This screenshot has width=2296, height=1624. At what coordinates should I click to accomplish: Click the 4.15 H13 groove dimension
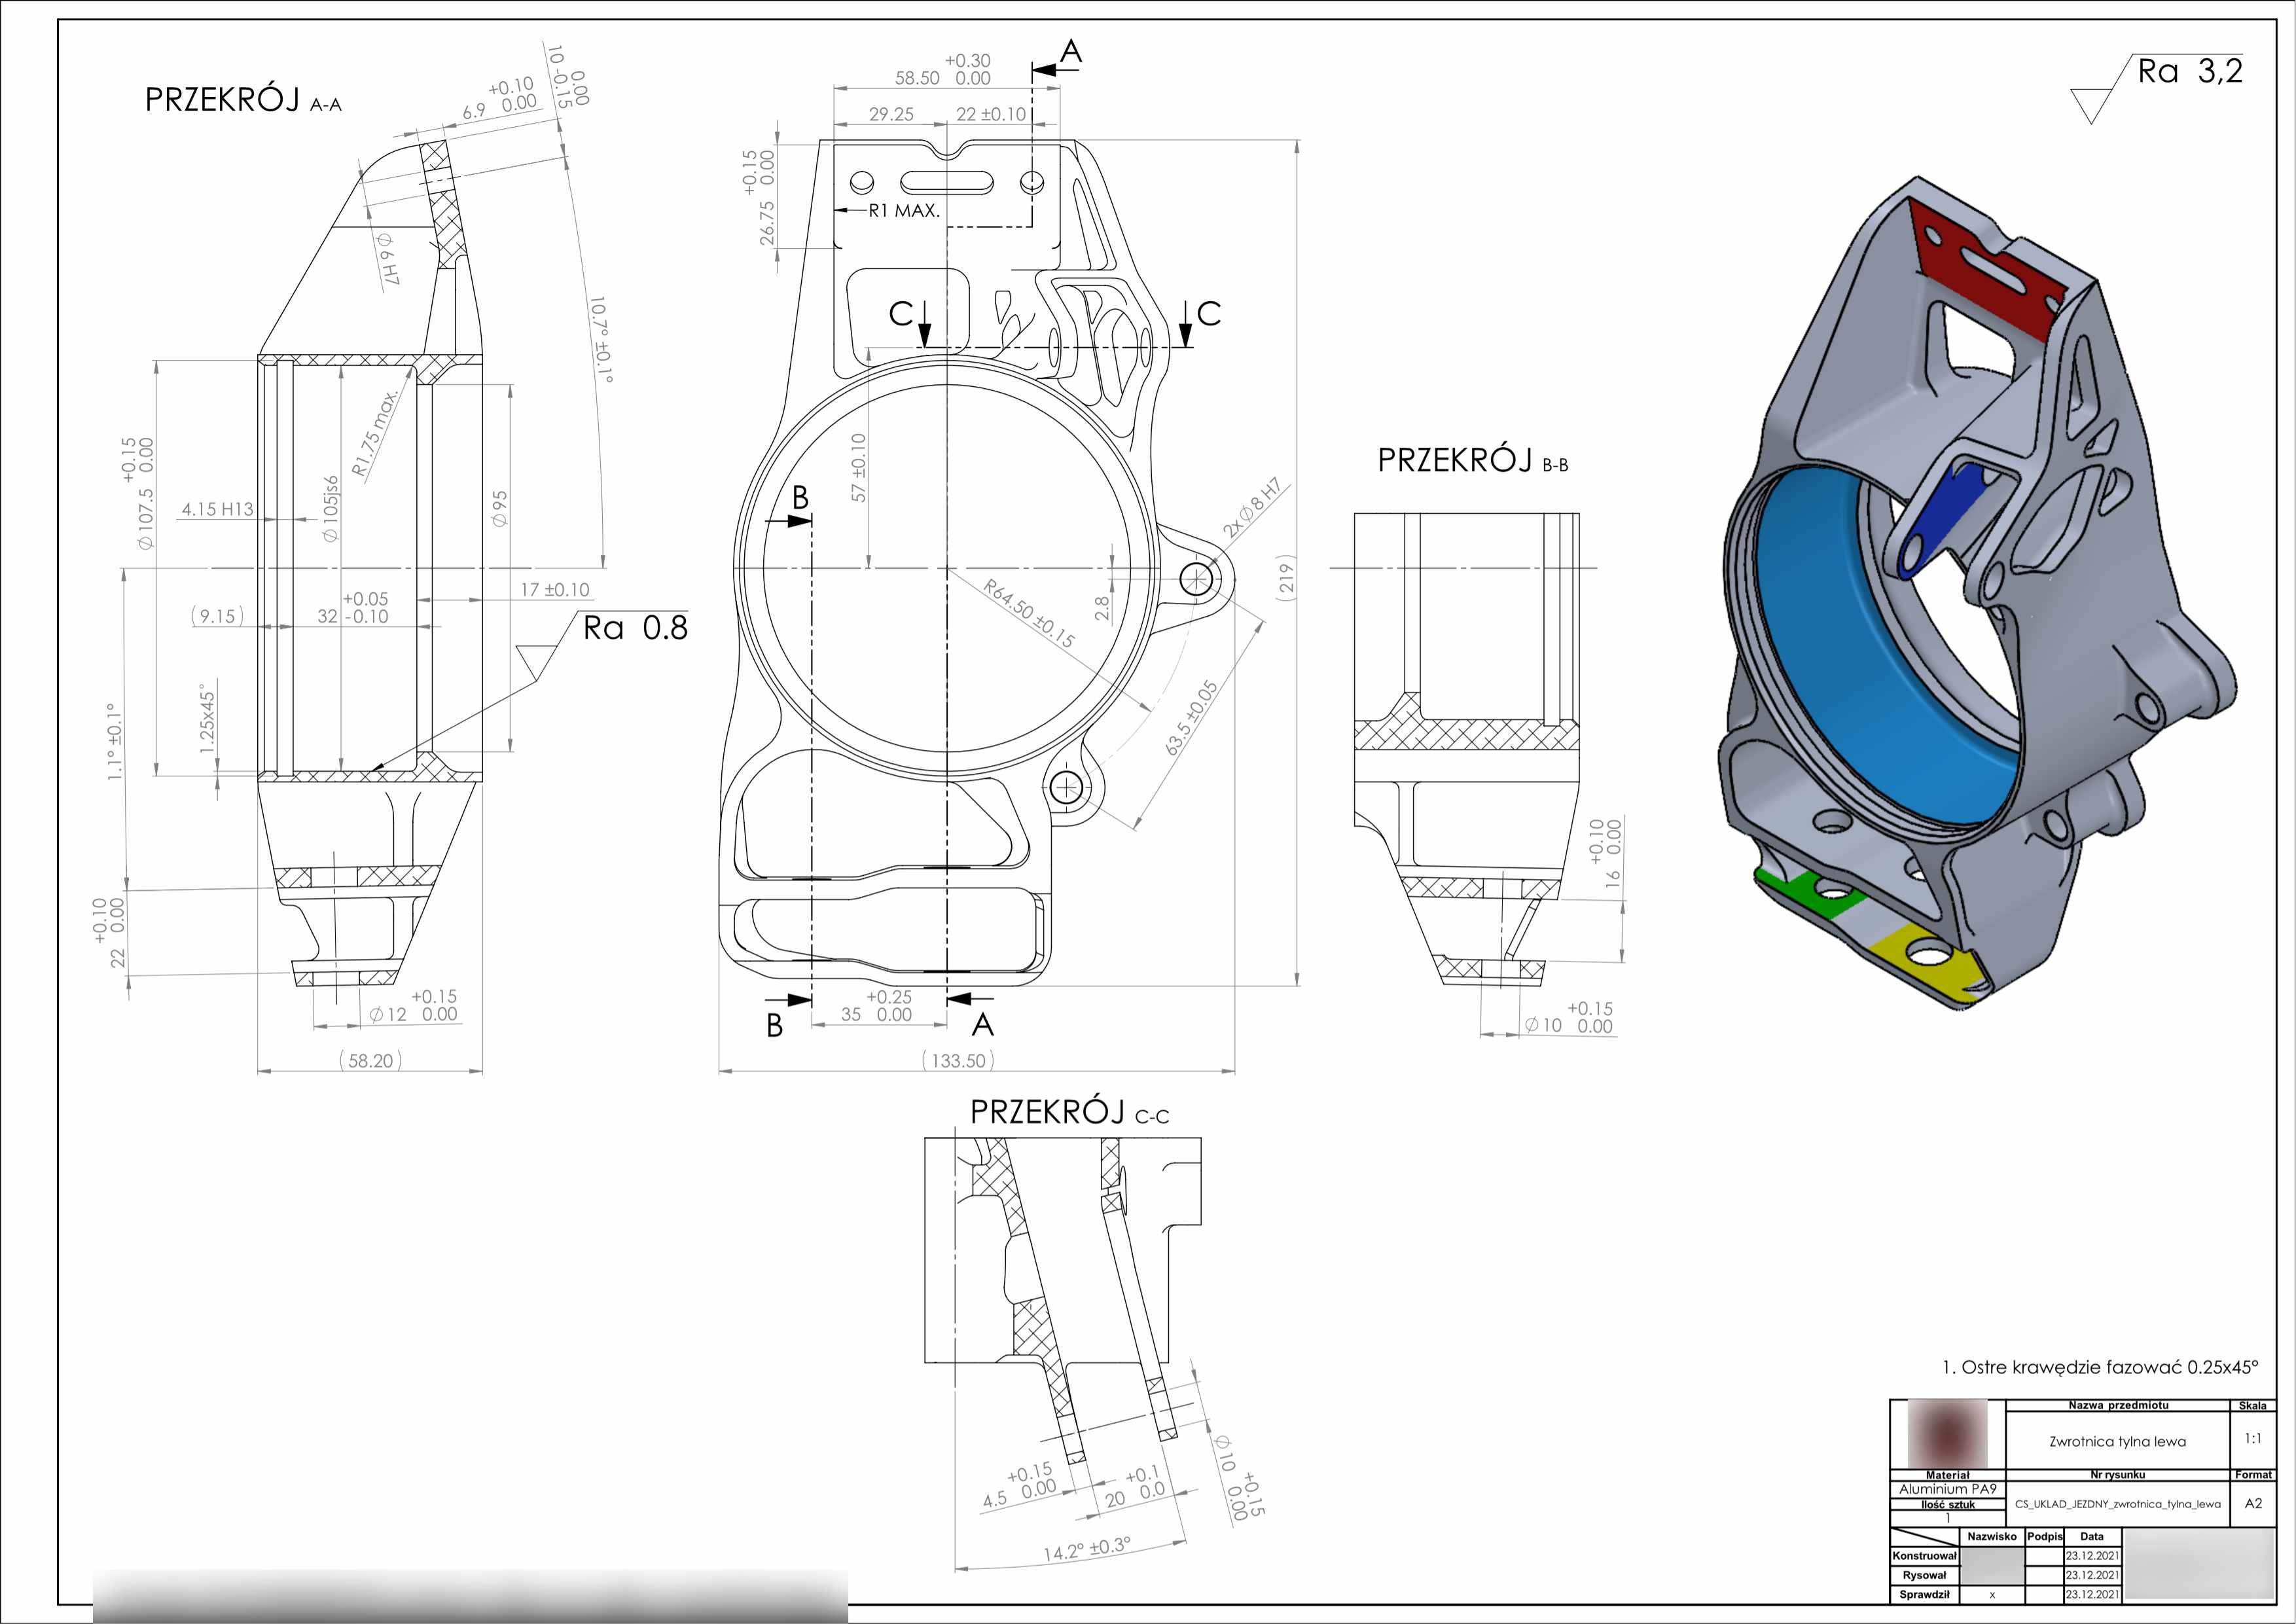(217, 509)
